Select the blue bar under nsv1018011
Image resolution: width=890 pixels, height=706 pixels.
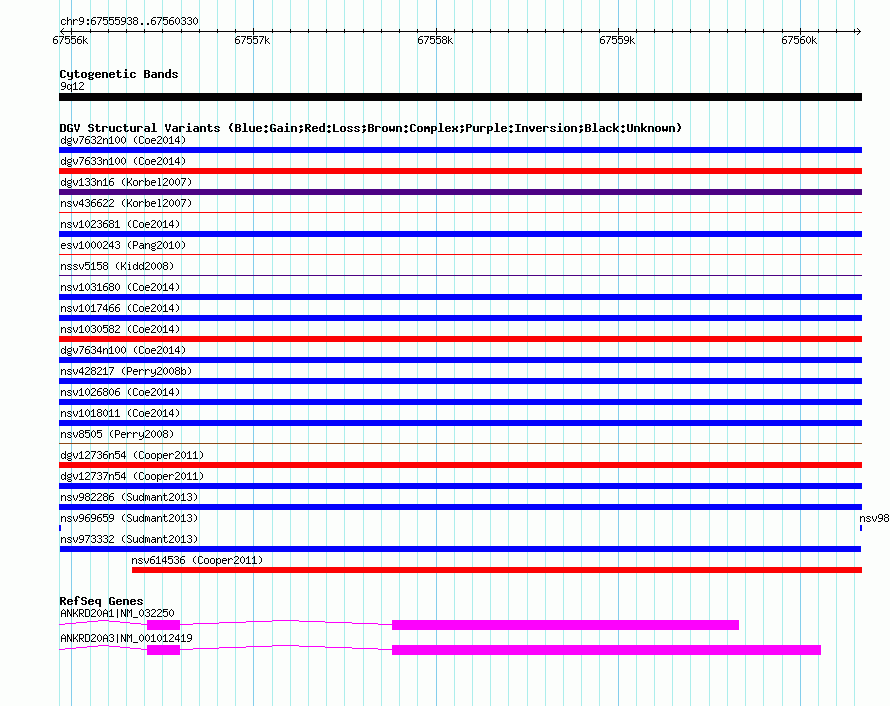pyautogui.click(x=460, y=423)
